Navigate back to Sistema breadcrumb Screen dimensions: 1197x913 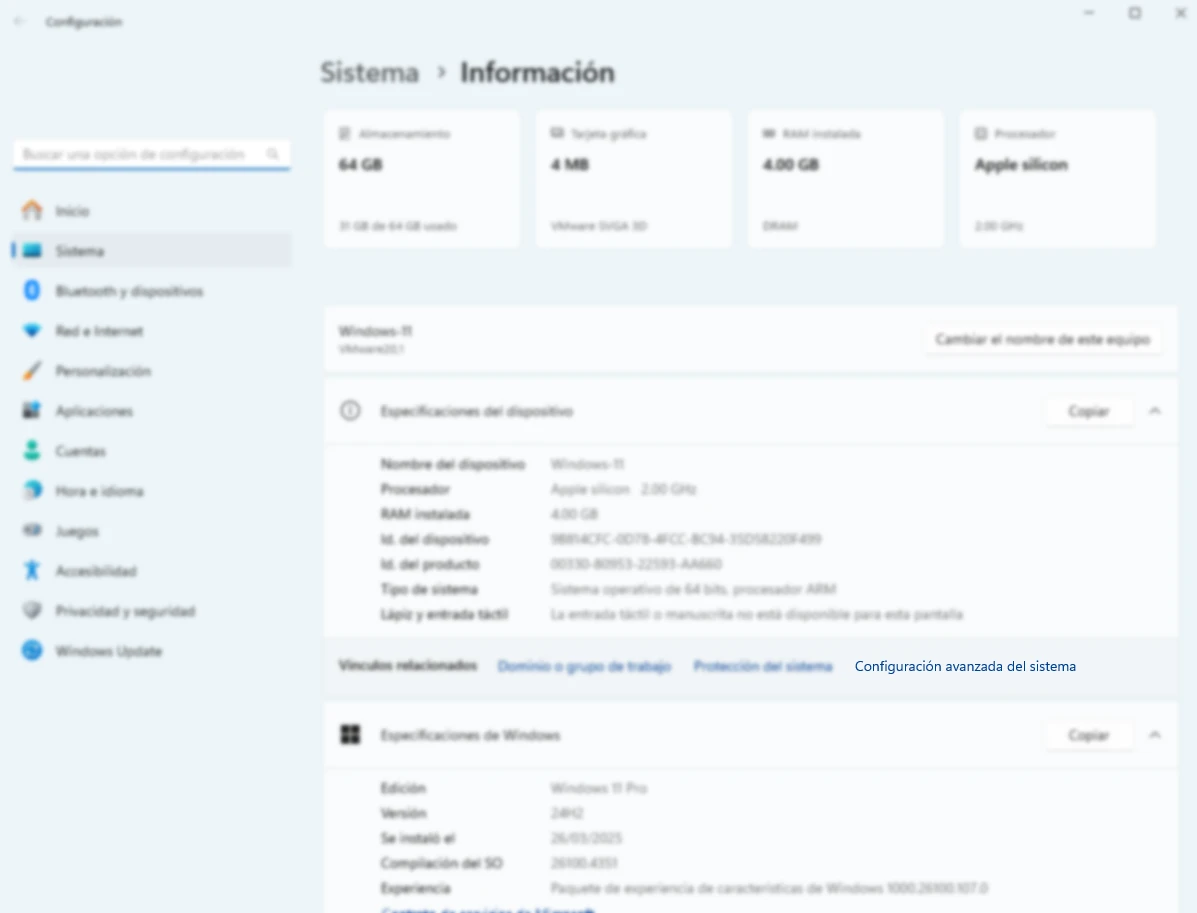point(369,73)
